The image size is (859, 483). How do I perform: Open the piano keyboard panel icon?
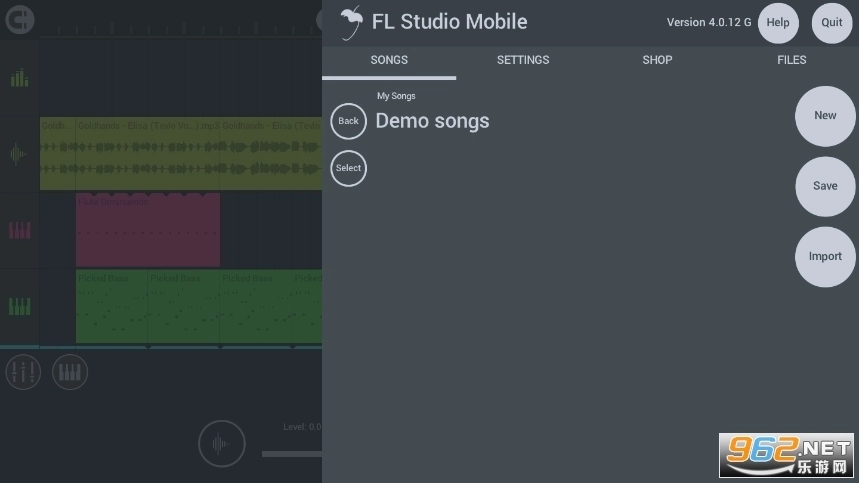(x=70, y=373)
